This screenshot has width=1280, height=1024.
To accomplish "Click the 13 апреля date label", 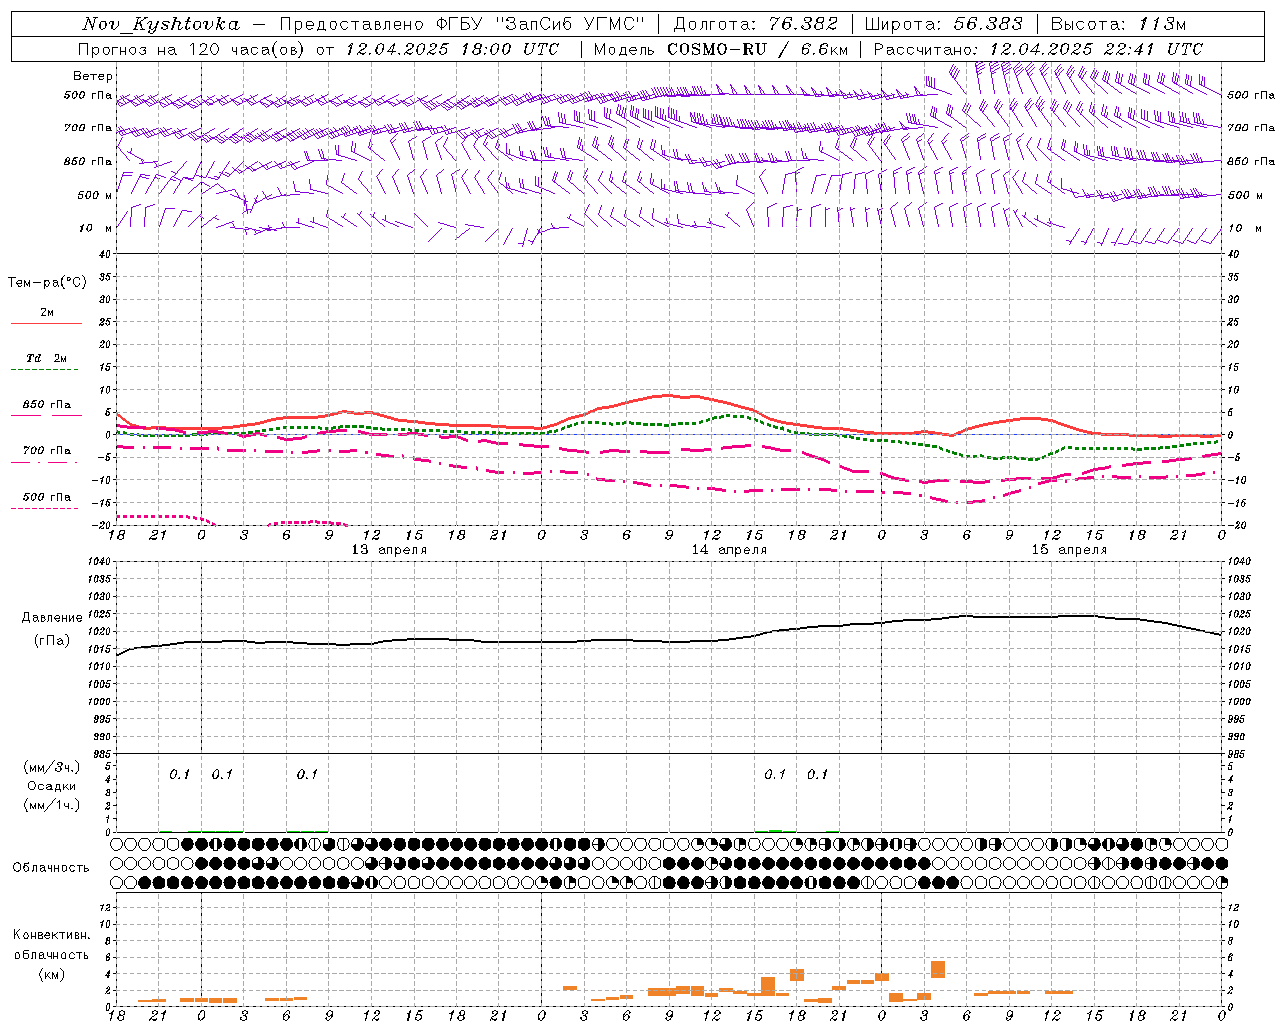I will 389,550.
